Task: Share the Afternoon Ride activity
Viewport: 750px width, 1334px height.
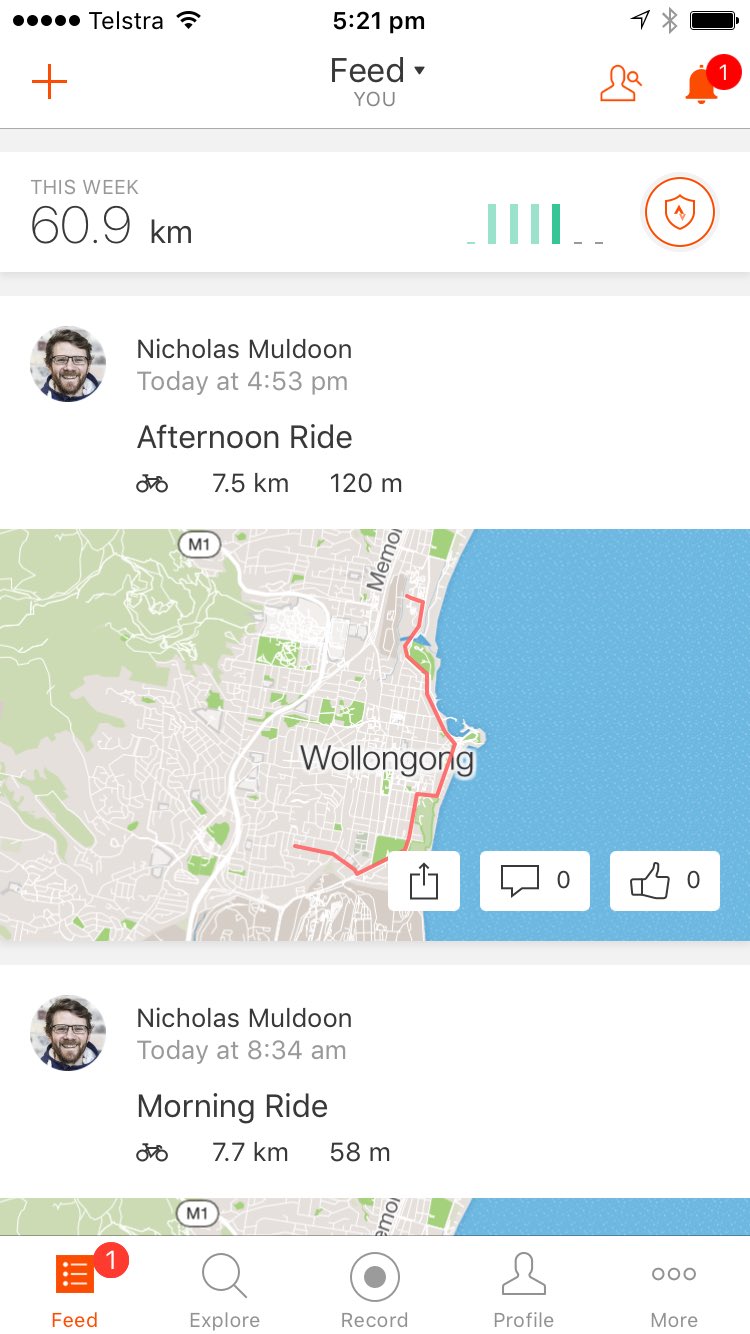Action: click(x=424, y=881)
